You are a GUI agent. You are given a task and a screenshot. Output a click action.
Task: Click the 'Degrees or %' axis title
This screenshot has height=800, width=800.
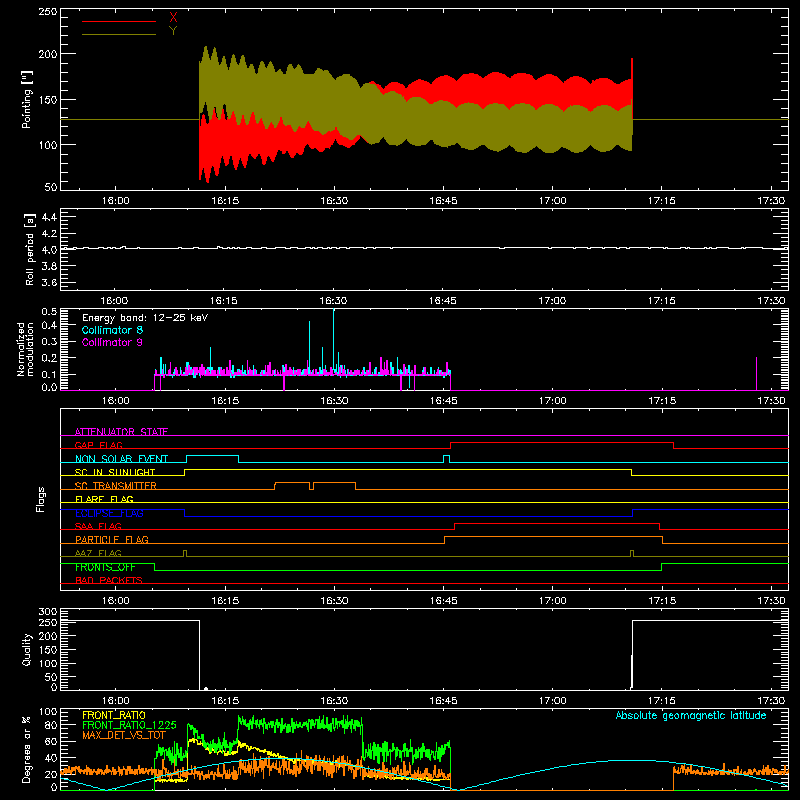click(27, 749)
